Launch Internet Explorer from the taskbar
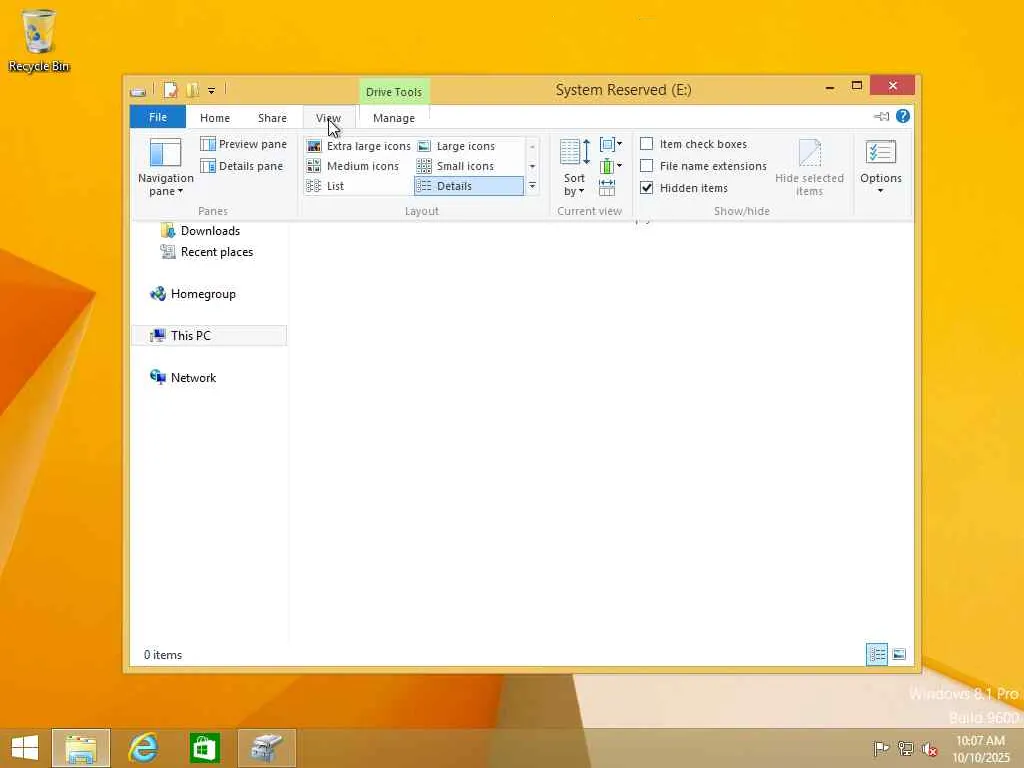The image size is (1024, 768). [142, 748]
